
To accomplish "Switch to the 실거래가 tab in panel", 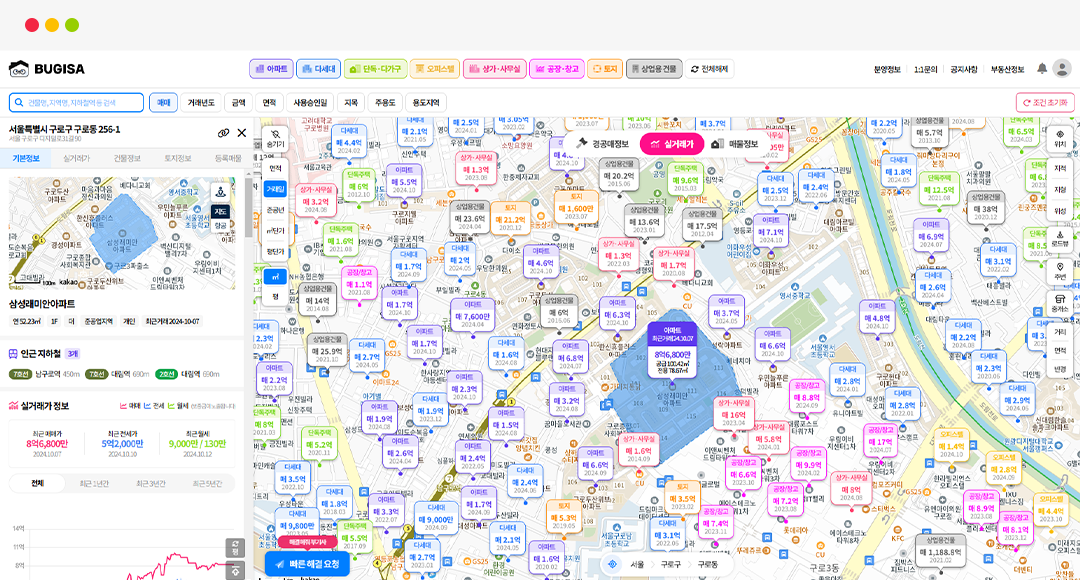I will tap(77, 158).
